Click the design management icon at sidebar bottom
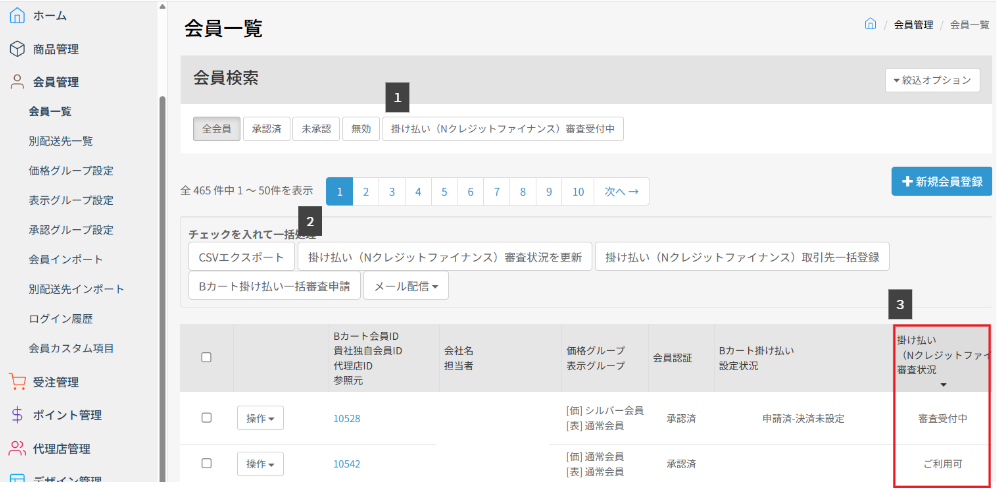Screen dimensions: 999x492 coord(17,479)
